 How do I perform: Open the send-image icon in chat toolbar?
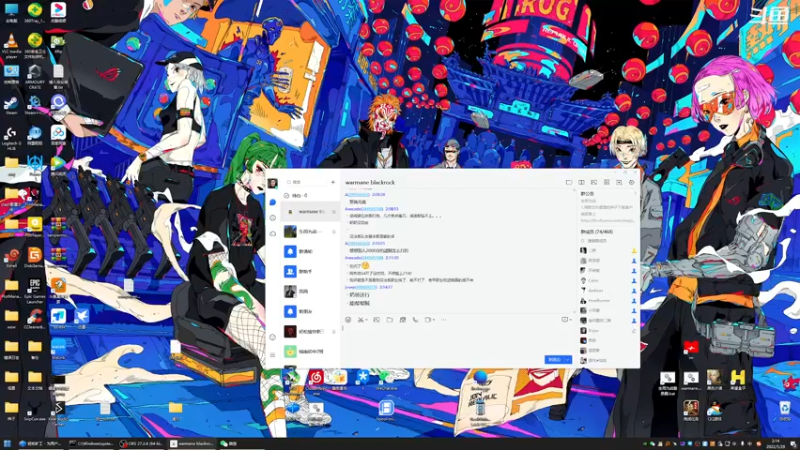click(377, 320)
